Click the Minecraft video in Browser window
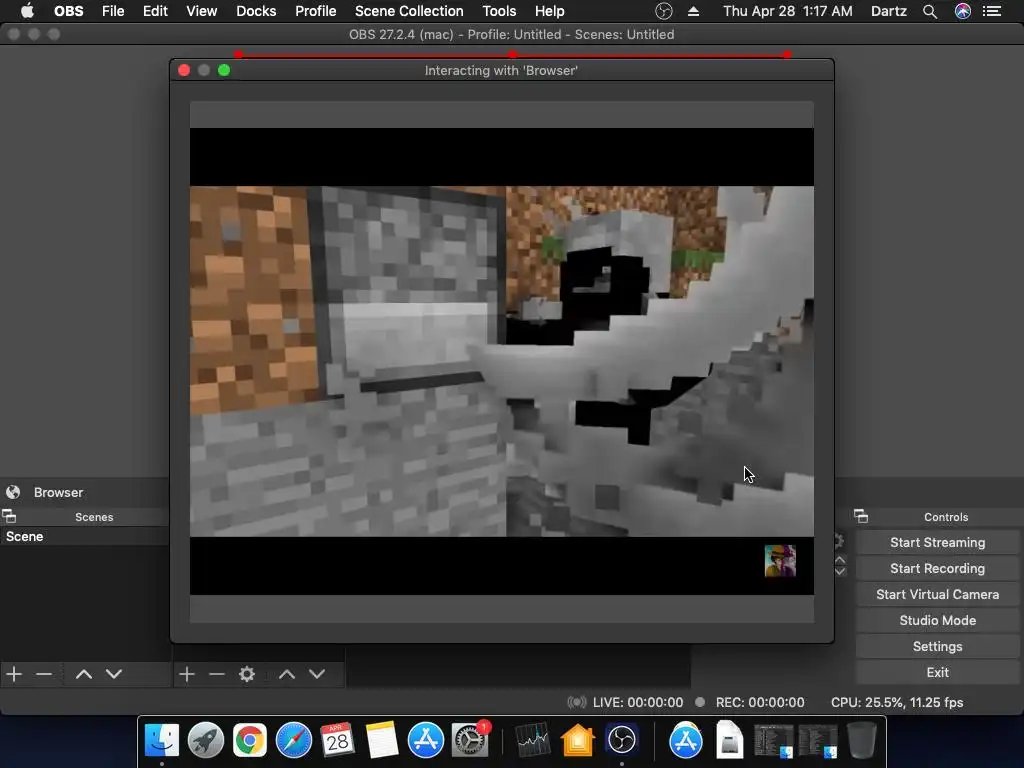This screenshot has height=768, width=1024. [502, 361]
